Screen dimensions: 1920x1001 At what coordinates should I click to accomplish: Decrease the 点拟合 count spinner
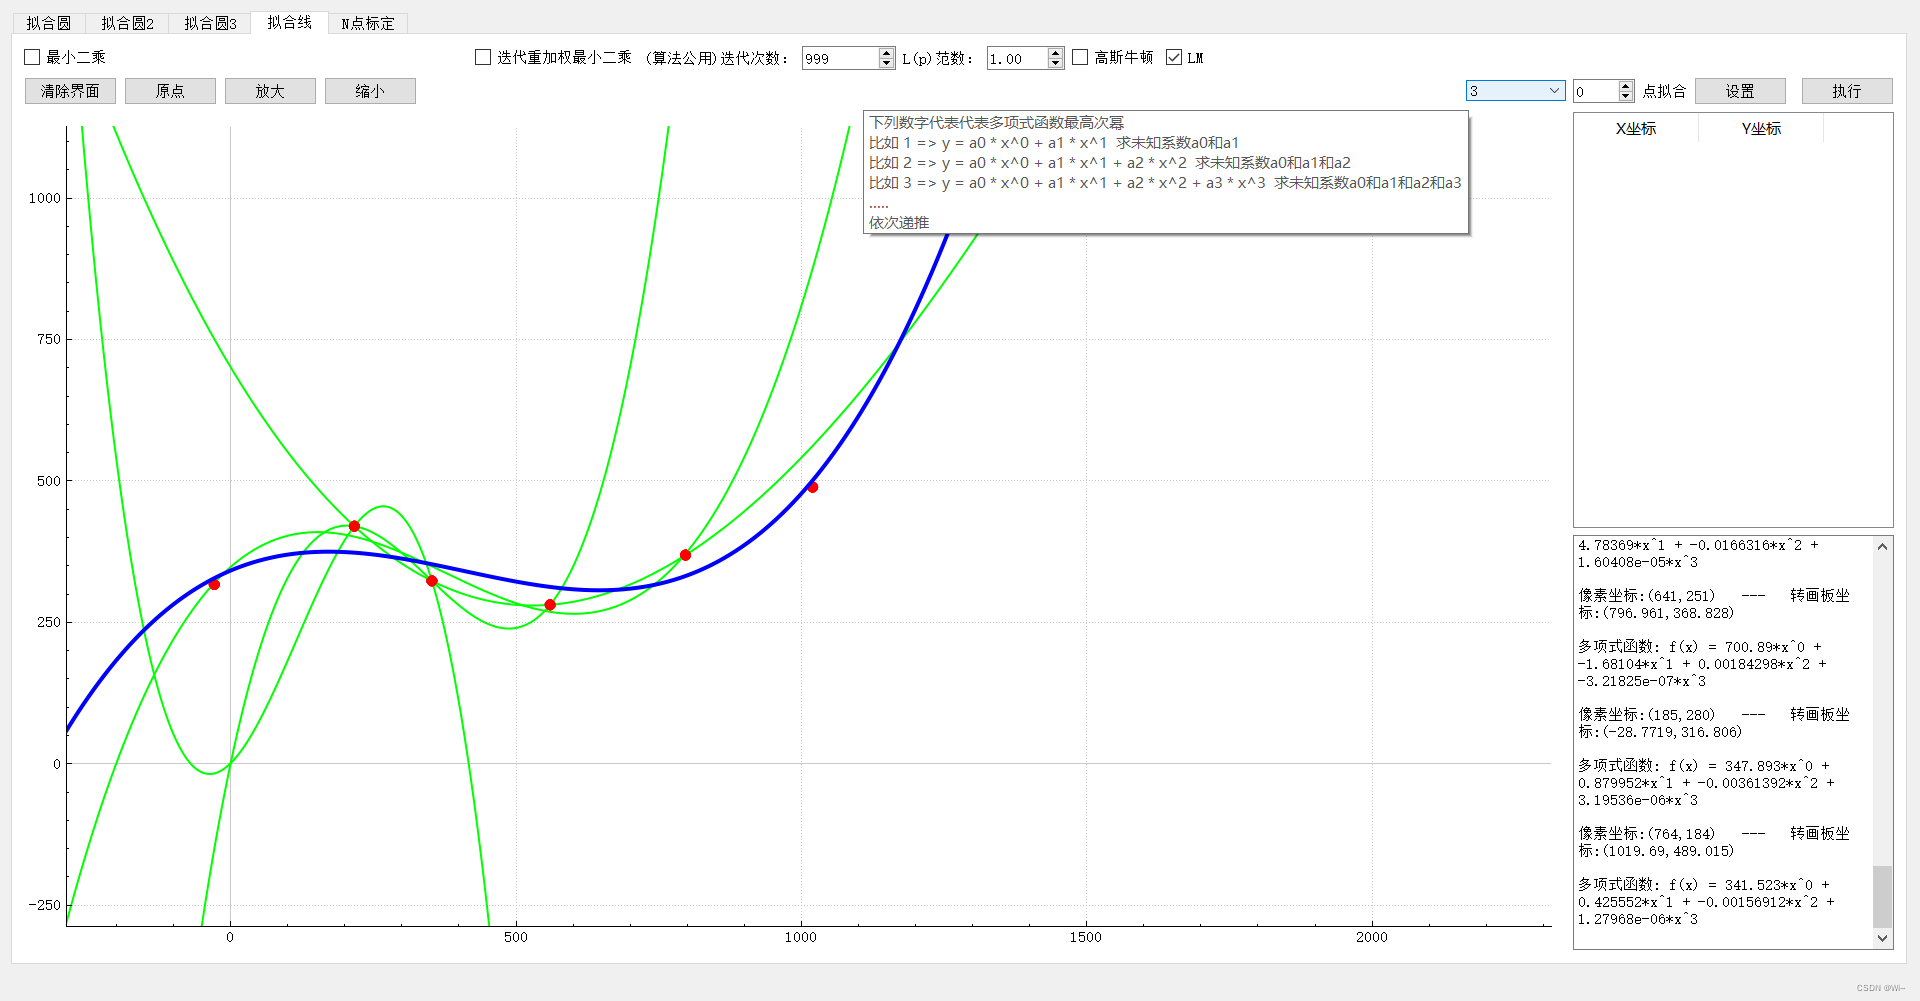click(1626, 97)
